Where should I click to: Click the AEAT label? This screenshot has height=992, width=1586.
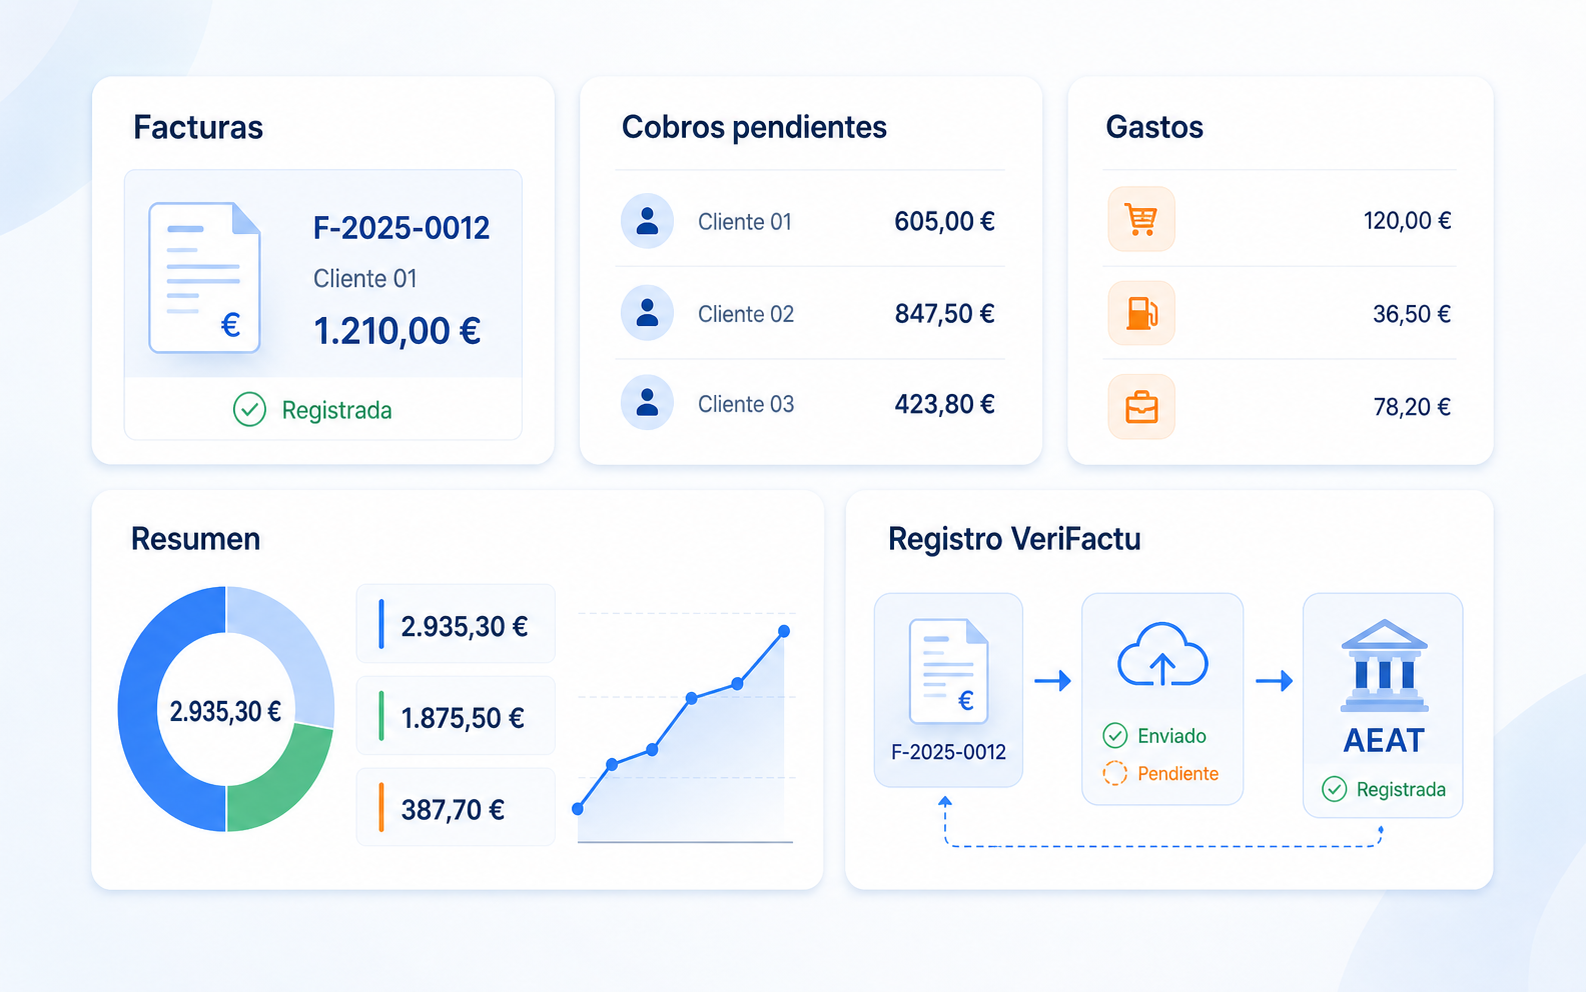[1384, 741]
